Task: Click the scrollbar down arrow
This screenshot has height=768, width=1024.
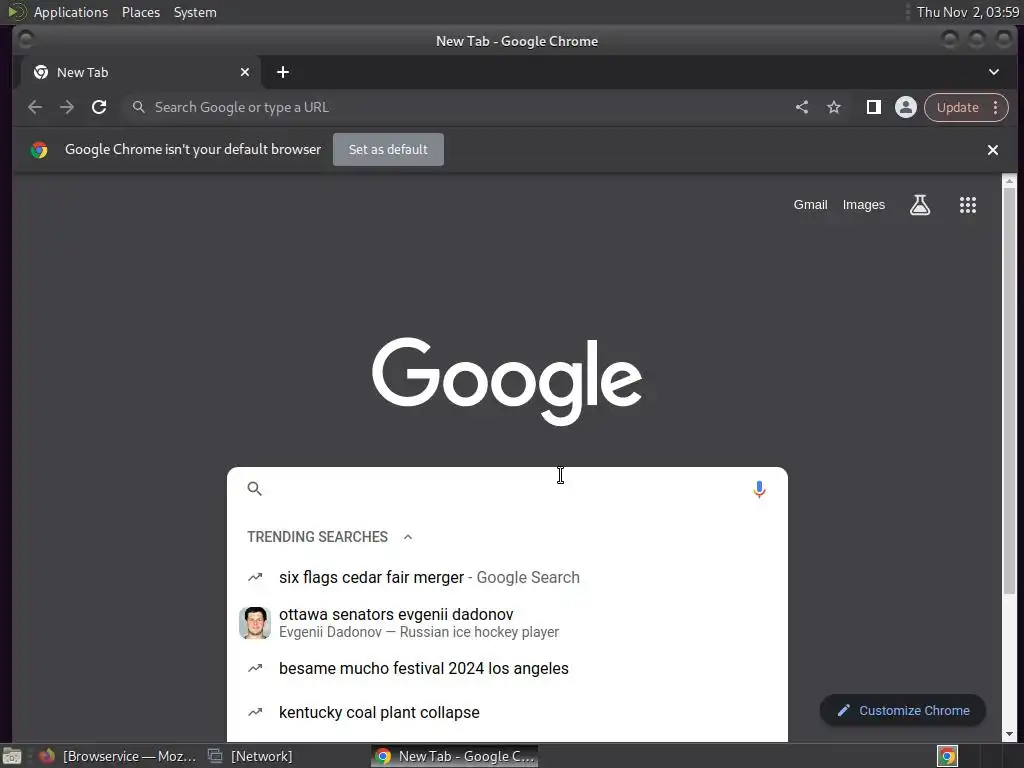Action: pyautogui.click(x=1009, y=733)
